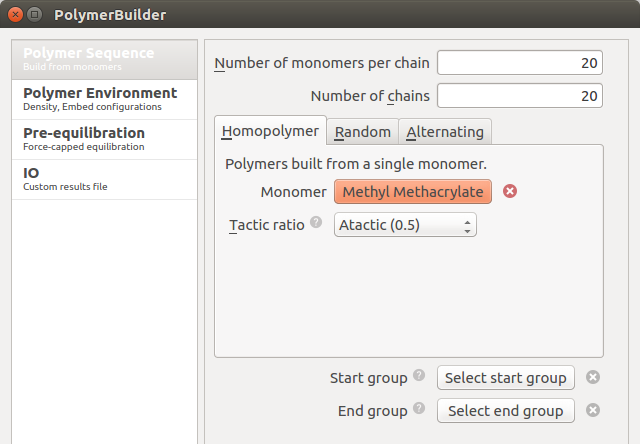
Task: Minimize the PolymerBuilder window
Action: click(34, 15)
